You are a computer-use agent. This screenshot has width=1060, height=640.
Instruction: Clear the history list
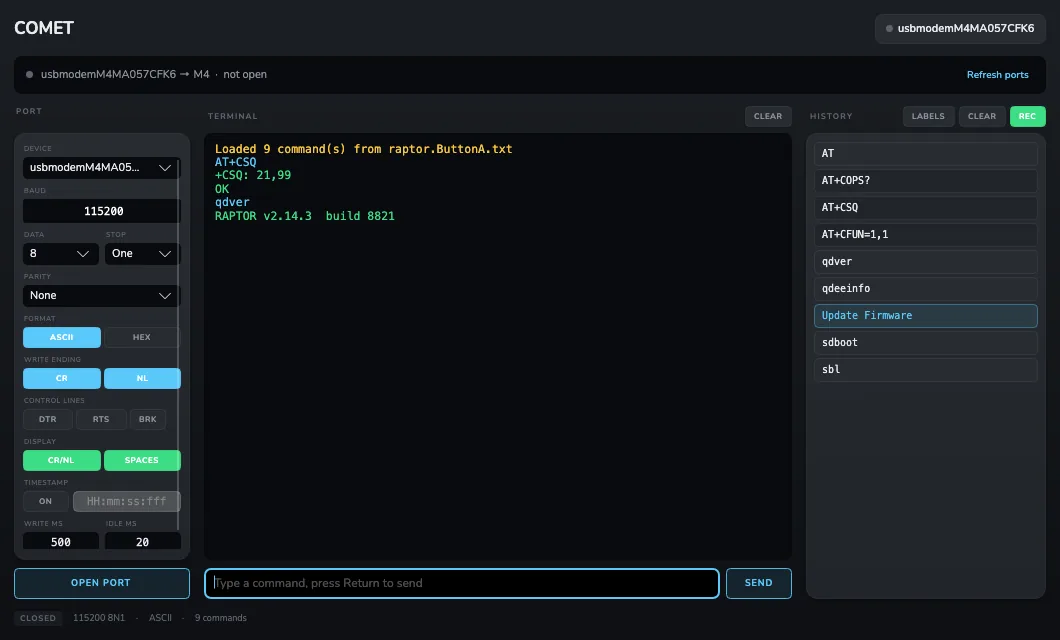click(x=982, y=116)
